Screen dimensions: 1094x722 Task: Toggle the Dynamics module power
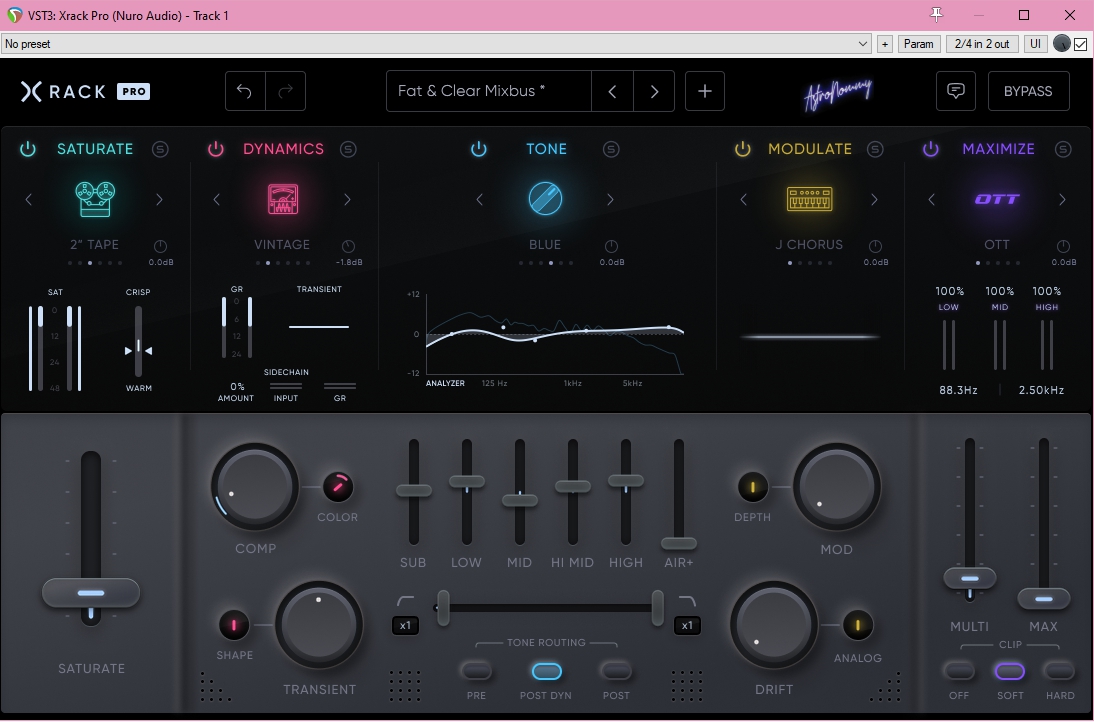tap(216, 149)
